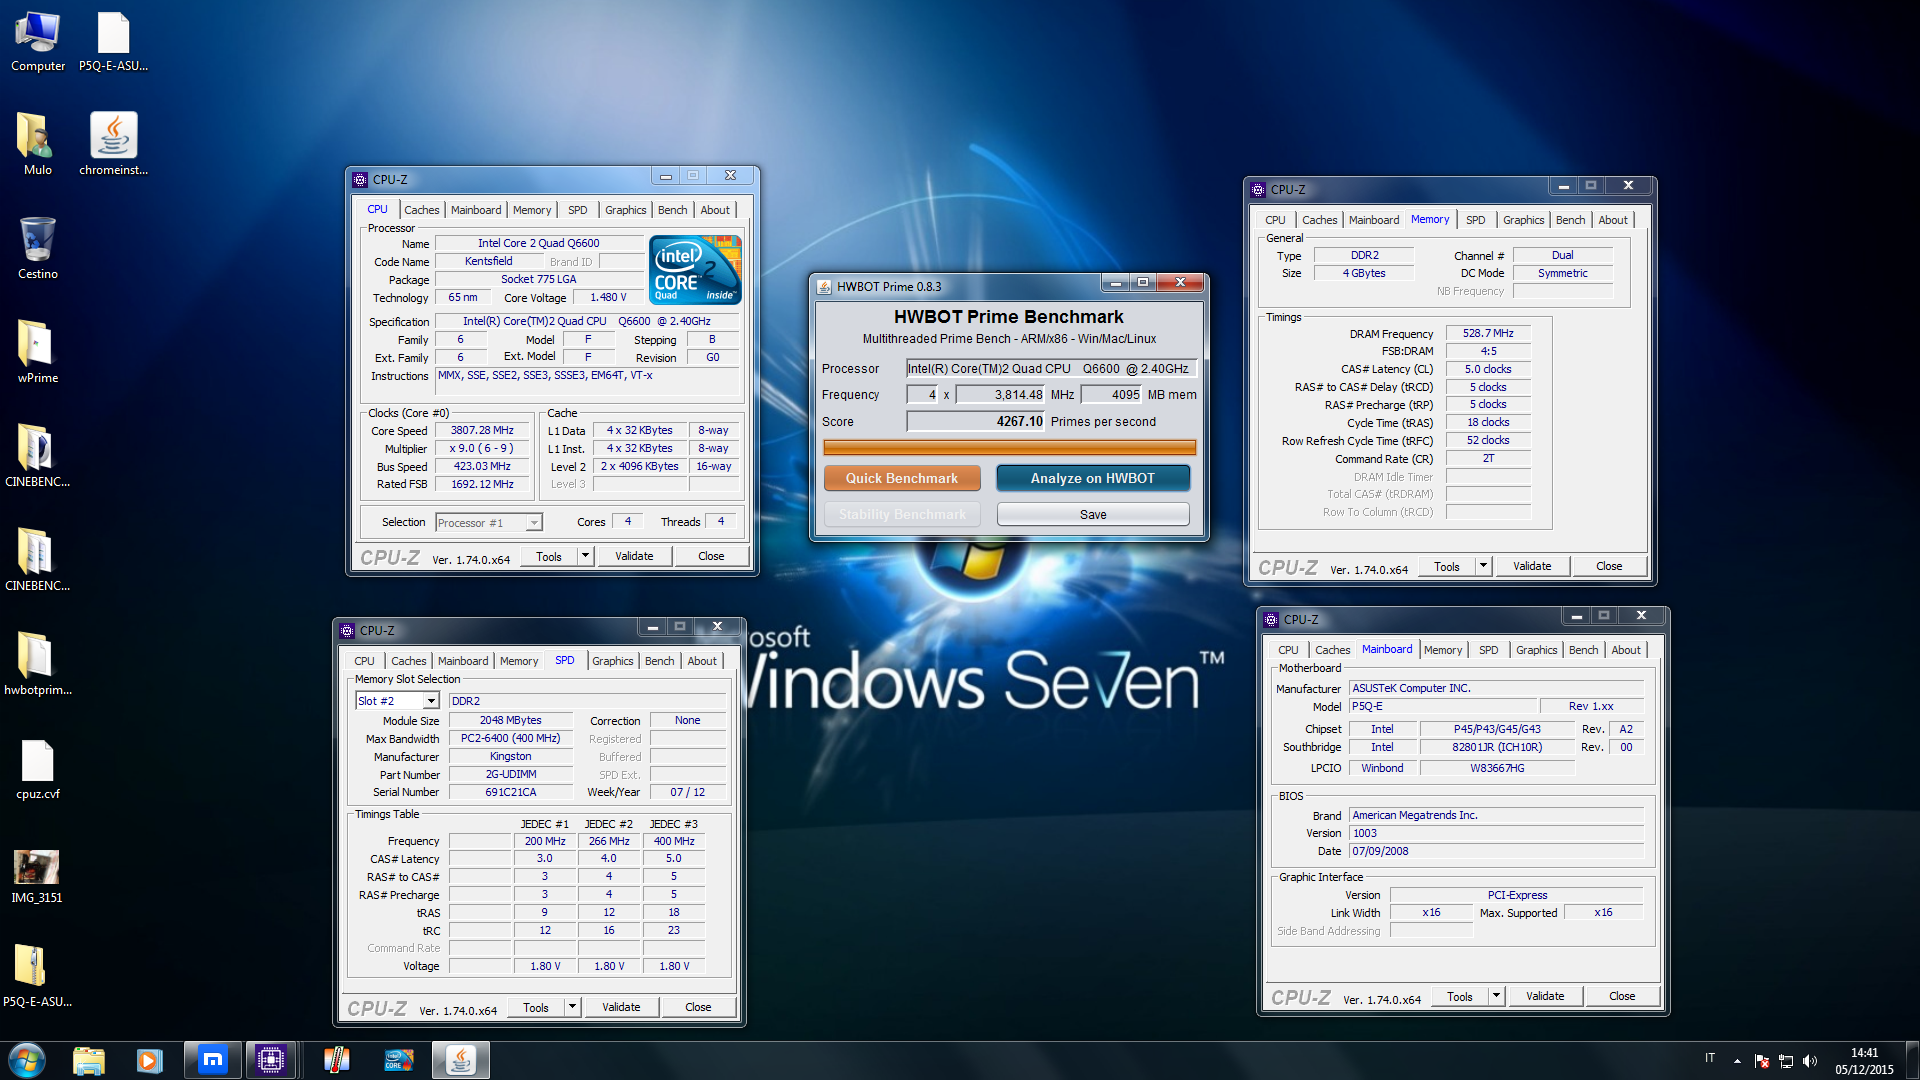Open the wPrime folder on the desktop
This screenshot has width=1920, height=1080.
pos(38,352)
